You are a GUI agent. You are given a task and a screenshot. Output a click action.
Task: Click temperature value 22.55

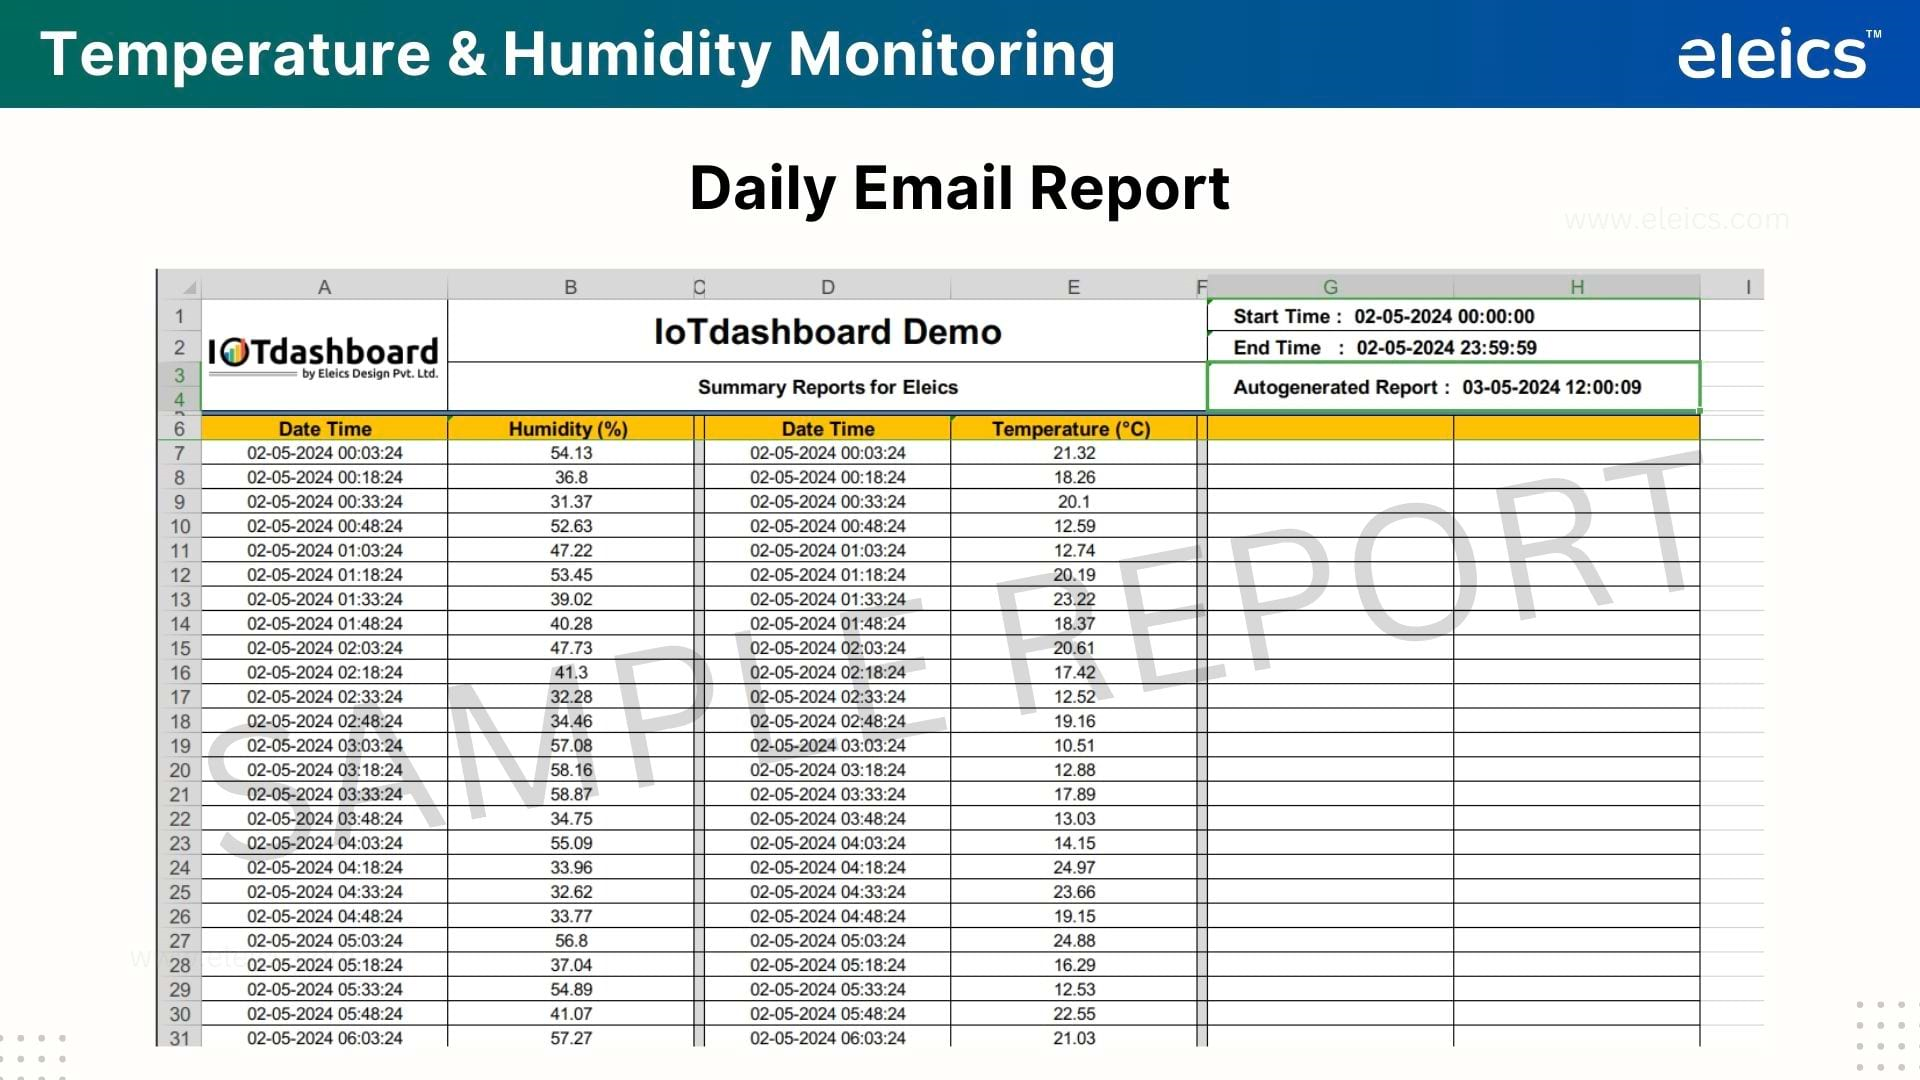(x=1074, y=1014)
